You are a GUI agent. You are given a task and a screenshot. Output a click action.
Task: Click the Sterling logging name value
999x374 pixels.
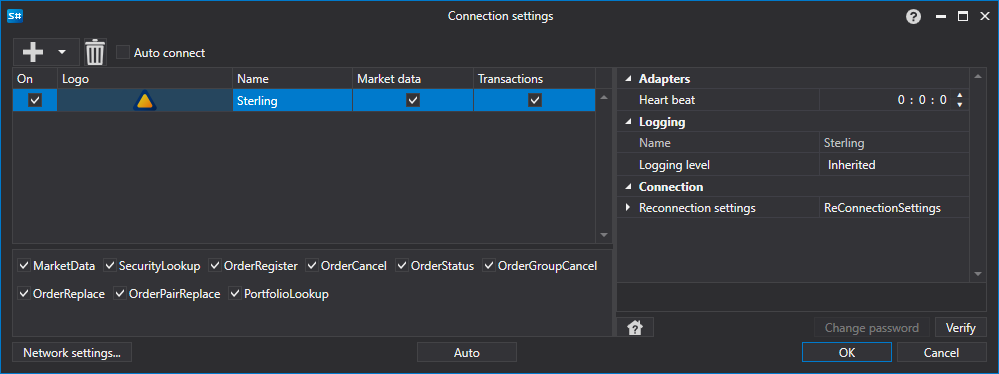(x=894, y=143)
